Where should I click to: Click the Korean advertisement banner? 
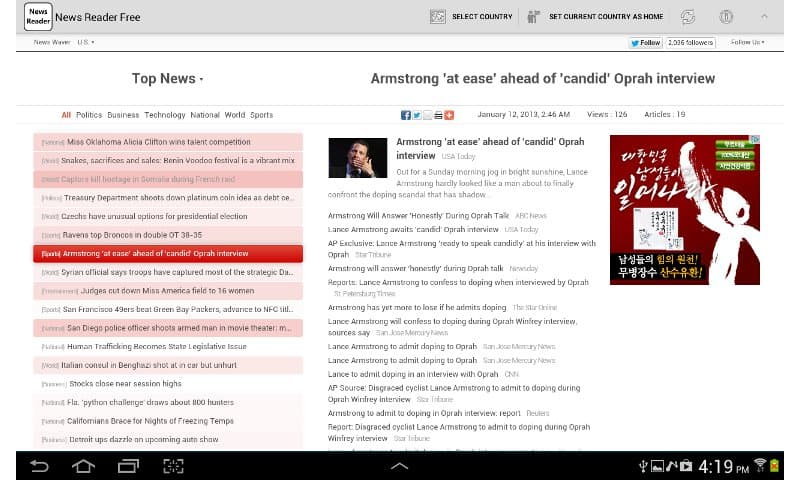(x=685, y=210)
